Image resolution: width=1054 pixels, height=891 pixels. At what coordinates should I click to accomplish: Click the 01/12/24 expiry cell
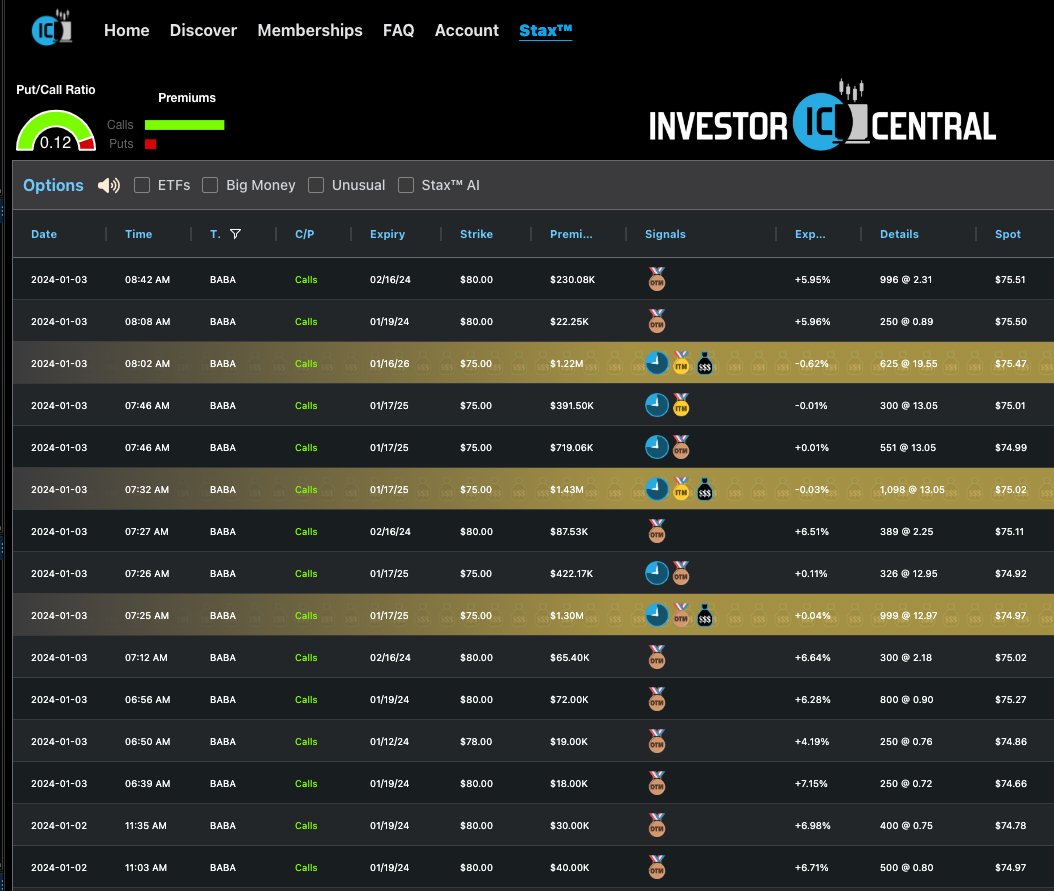[389, 742]
